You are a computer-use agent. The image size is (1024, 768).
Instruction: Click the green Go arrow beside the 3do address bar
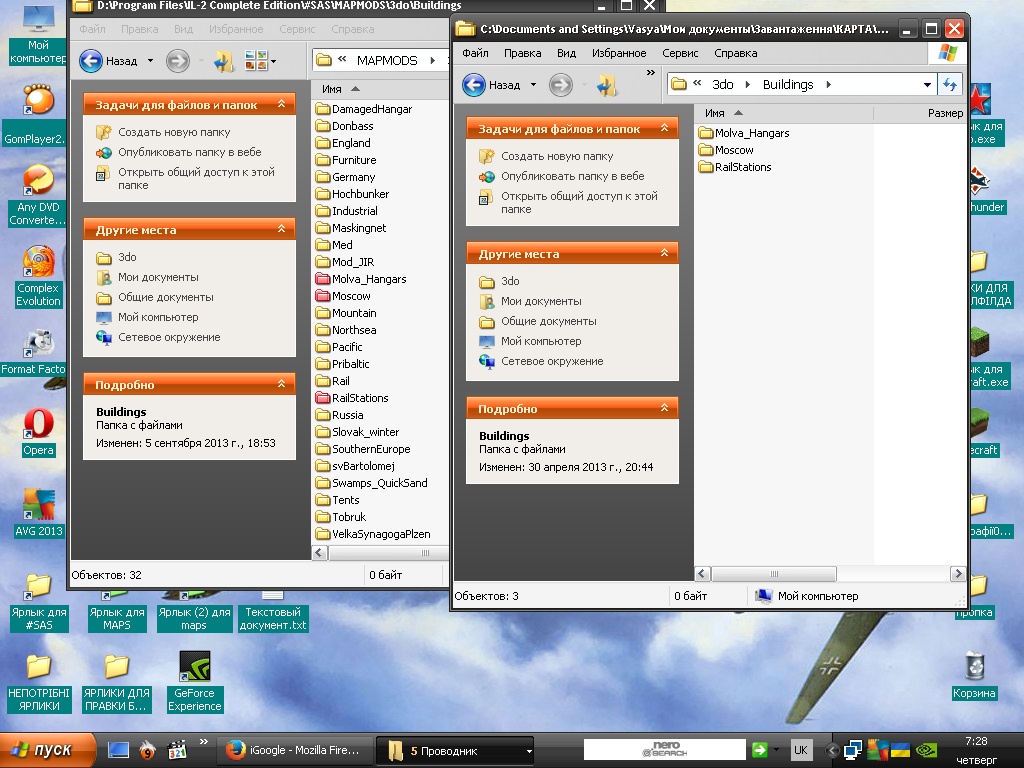click(950, 85)
